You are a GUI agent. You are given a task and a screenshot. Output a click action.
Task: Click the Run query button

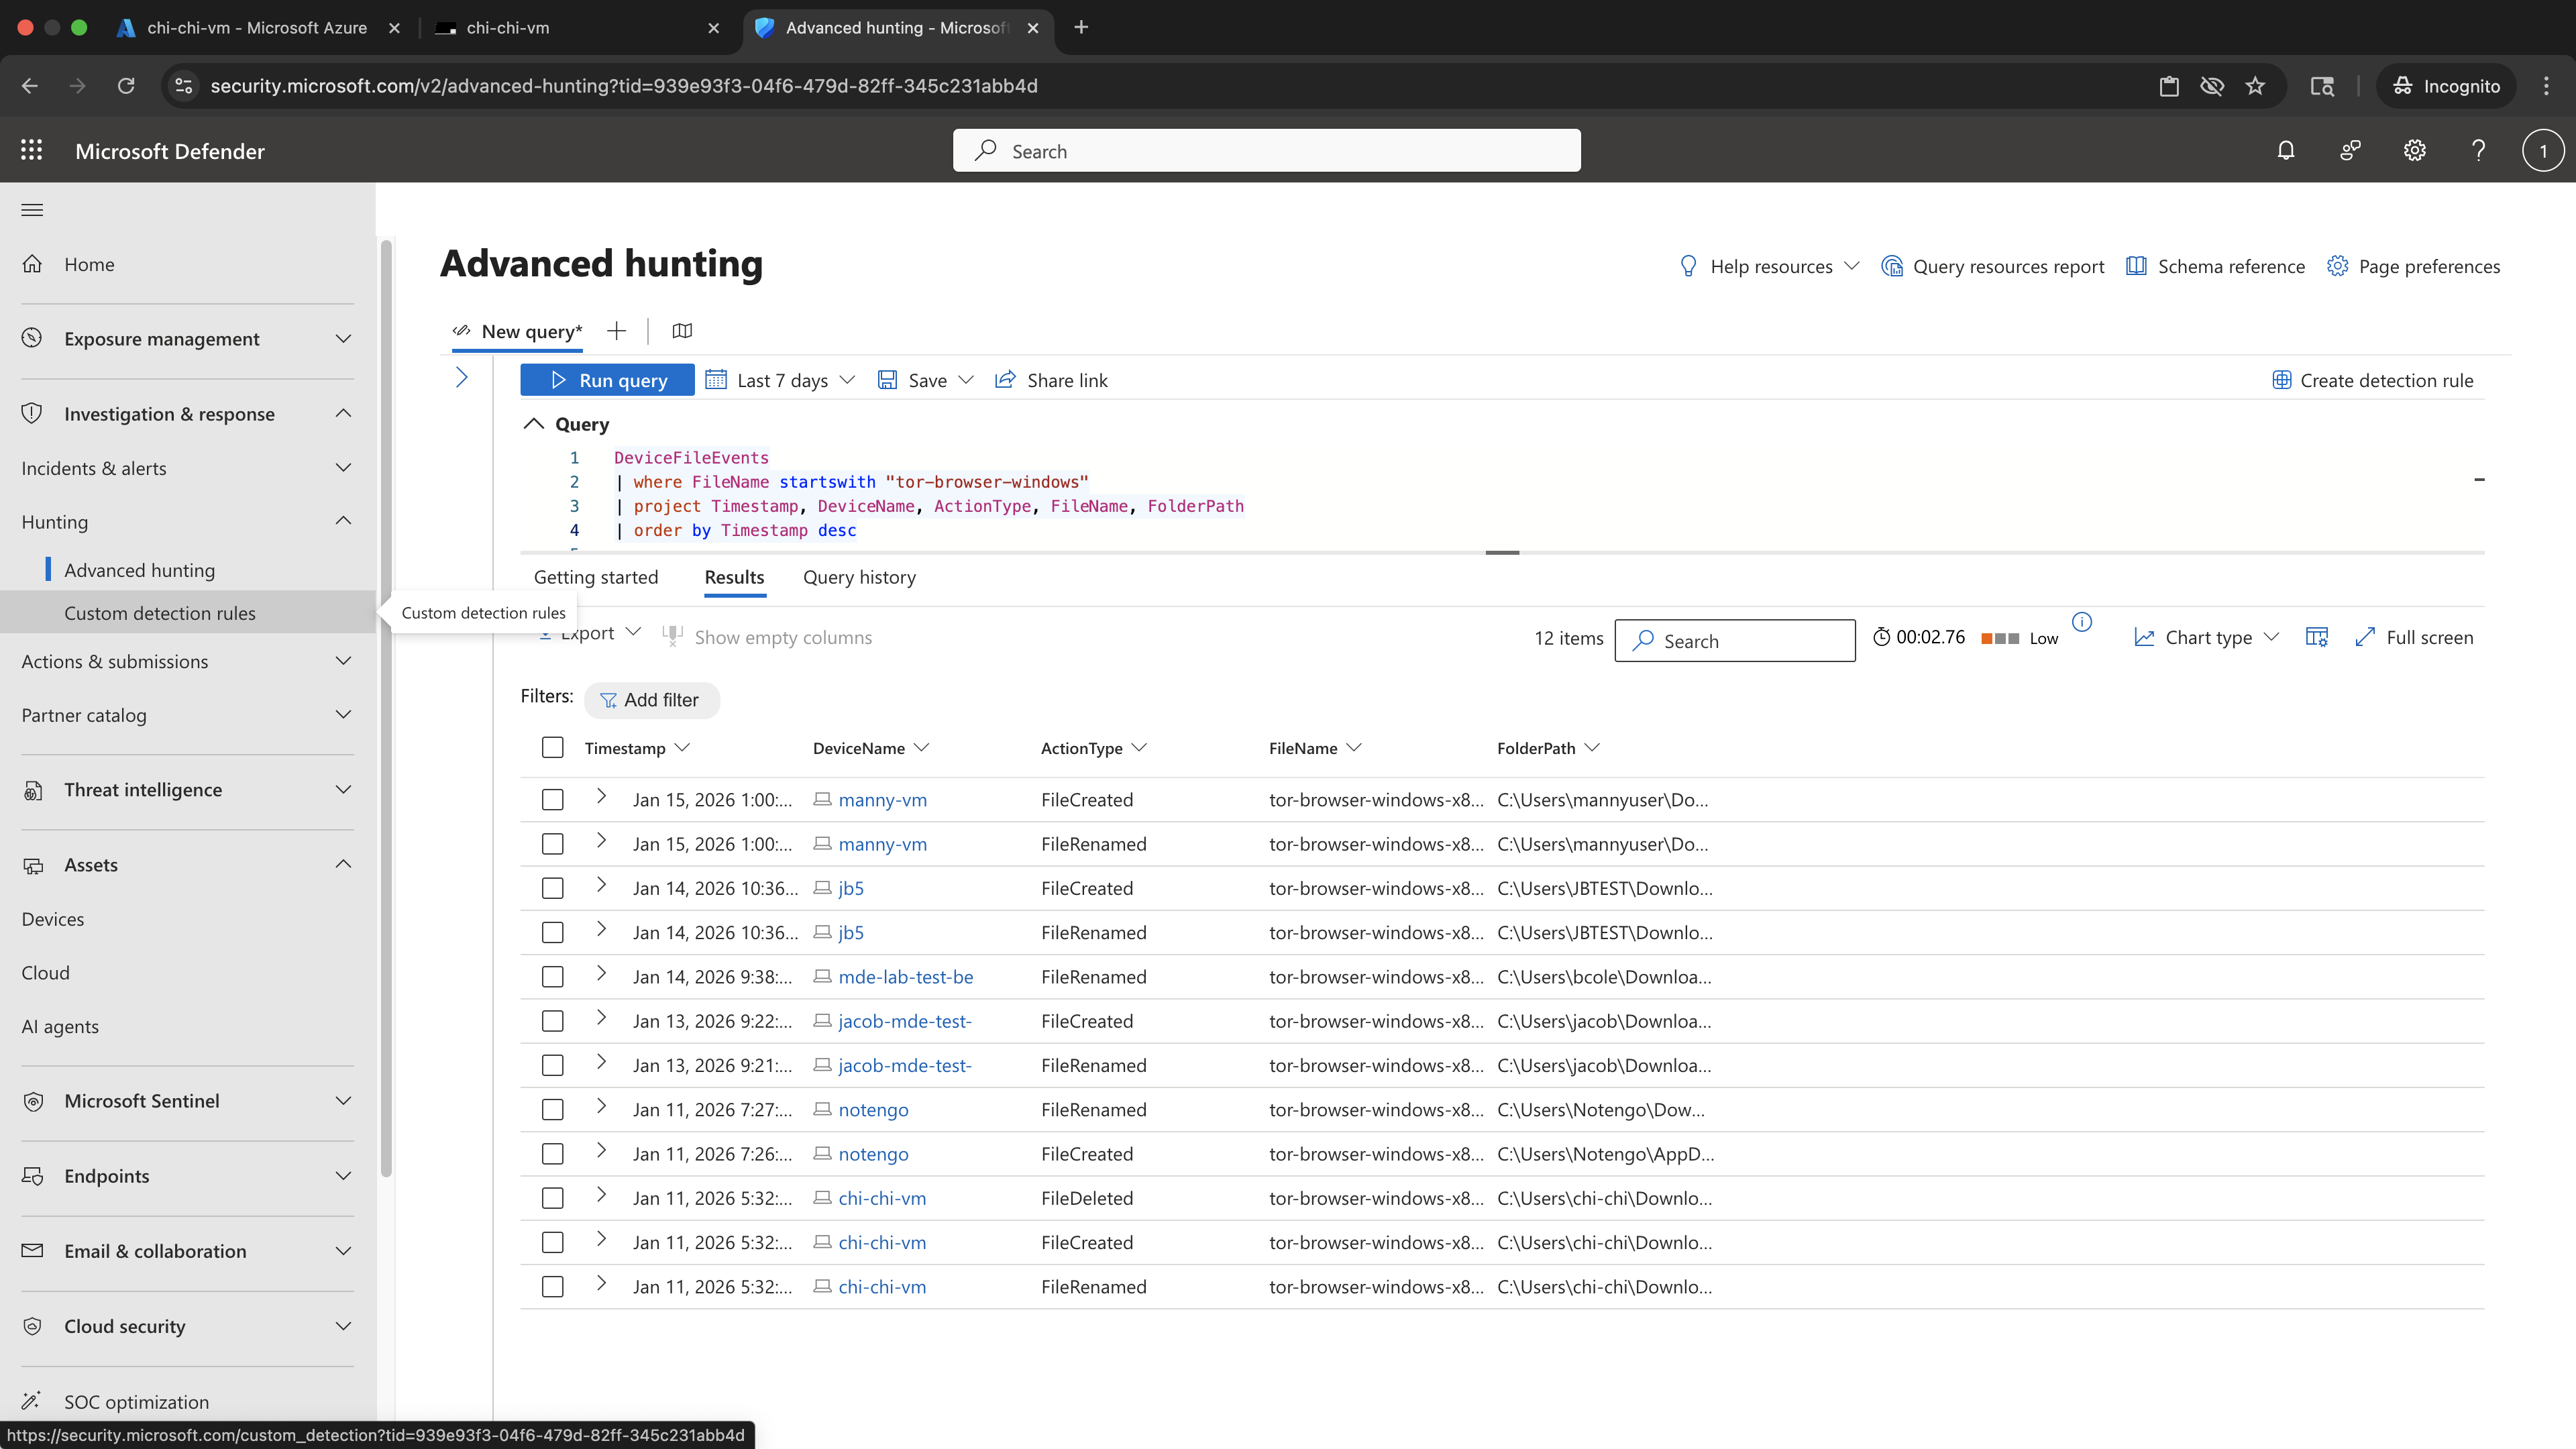tap(607, 380)
